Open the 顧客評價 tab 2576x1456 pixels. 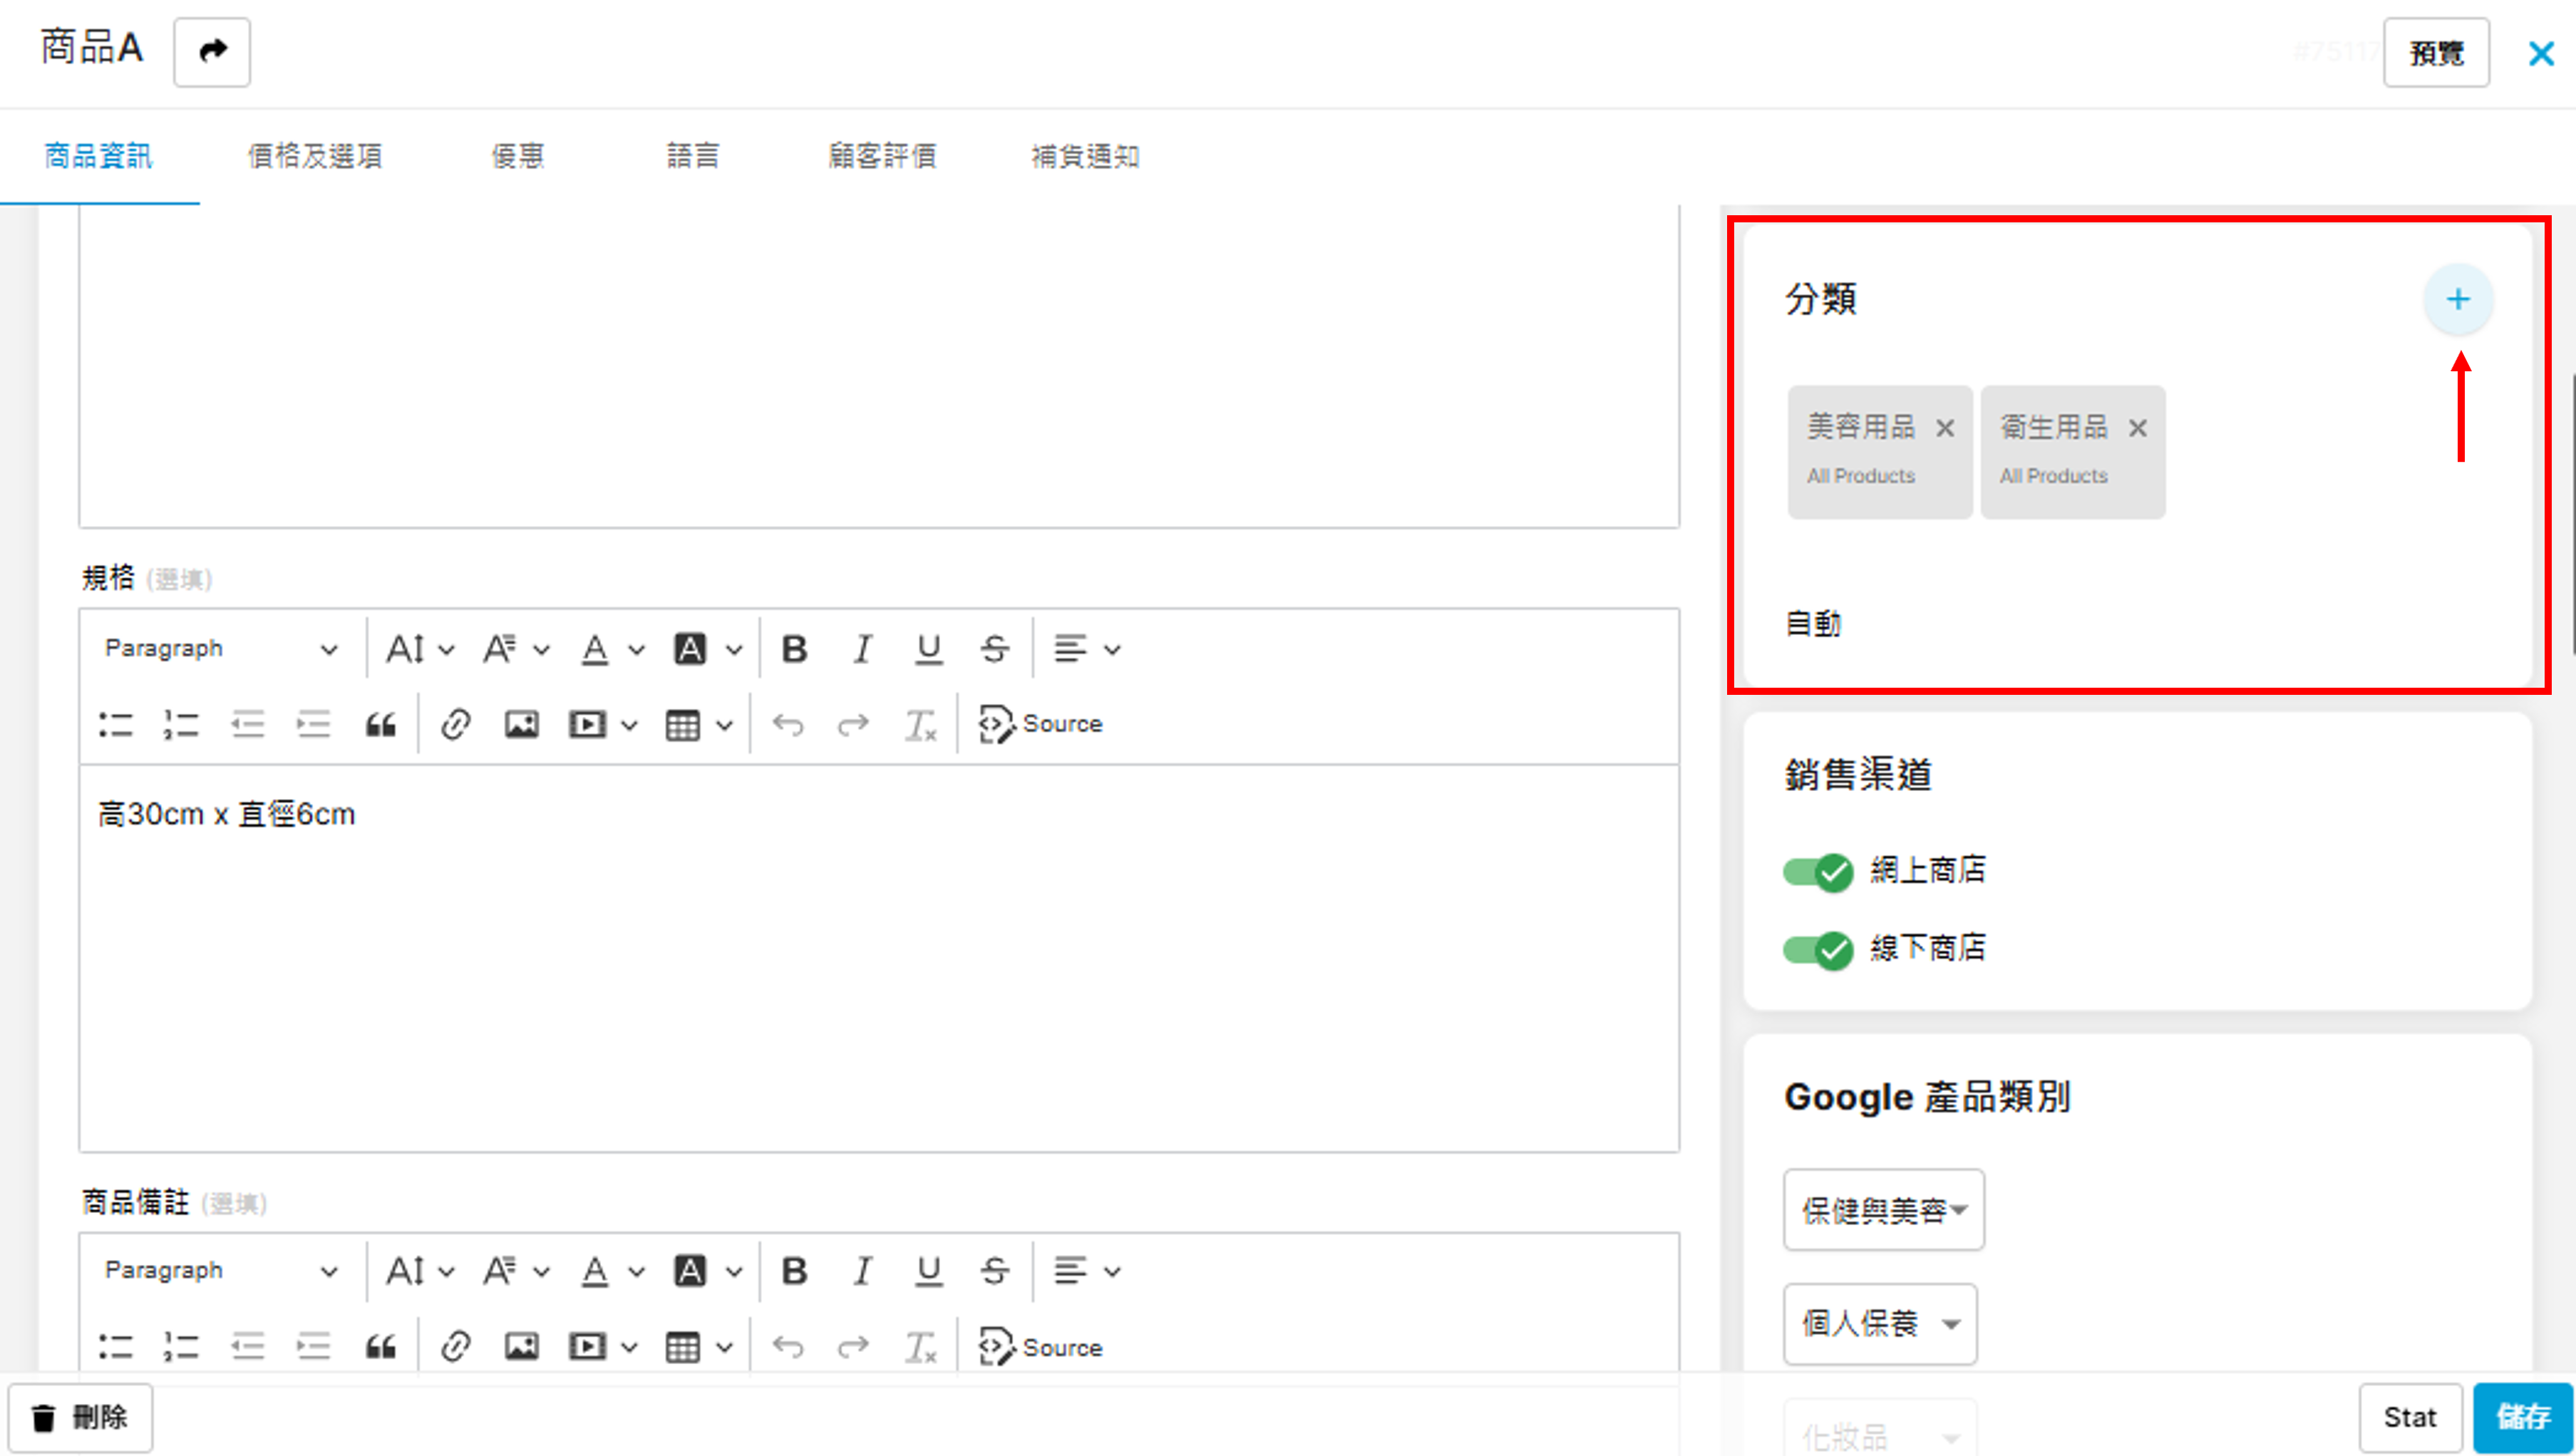(882, 156)
